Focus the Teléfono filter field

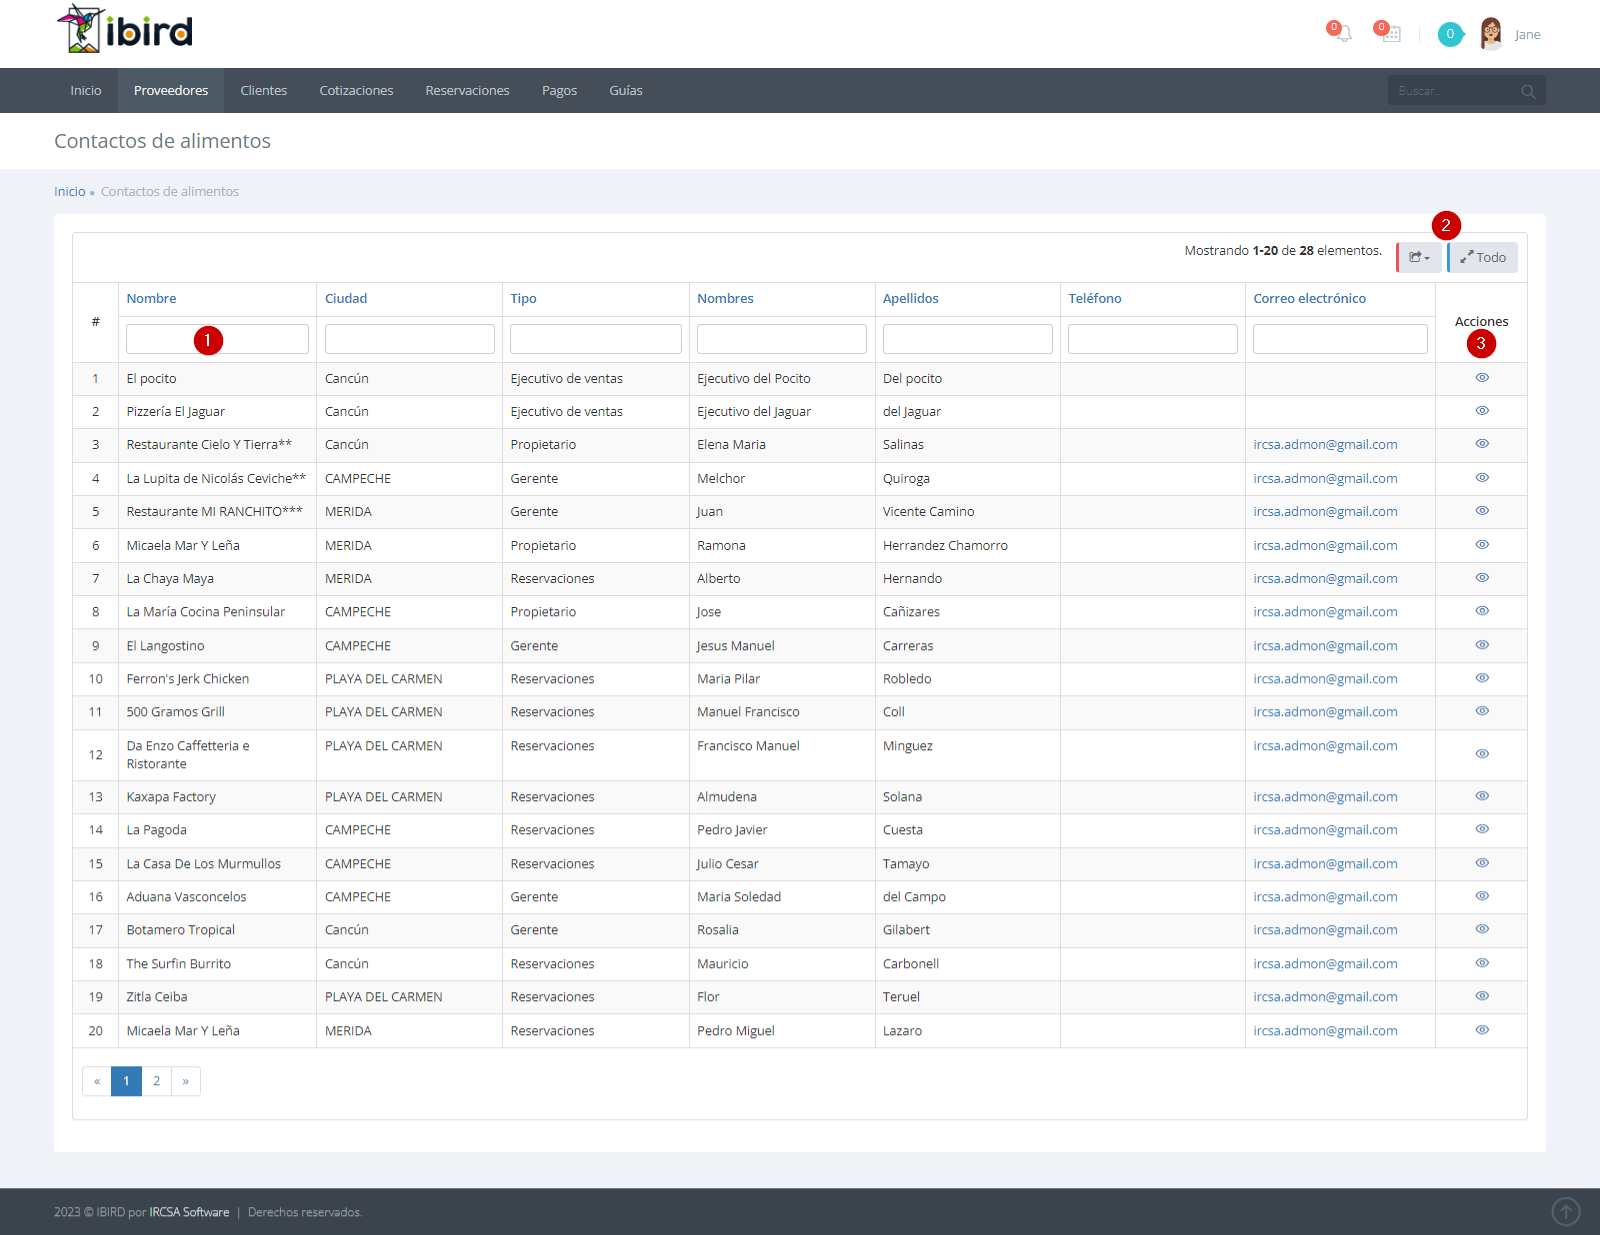click(x=1153, y=339)
